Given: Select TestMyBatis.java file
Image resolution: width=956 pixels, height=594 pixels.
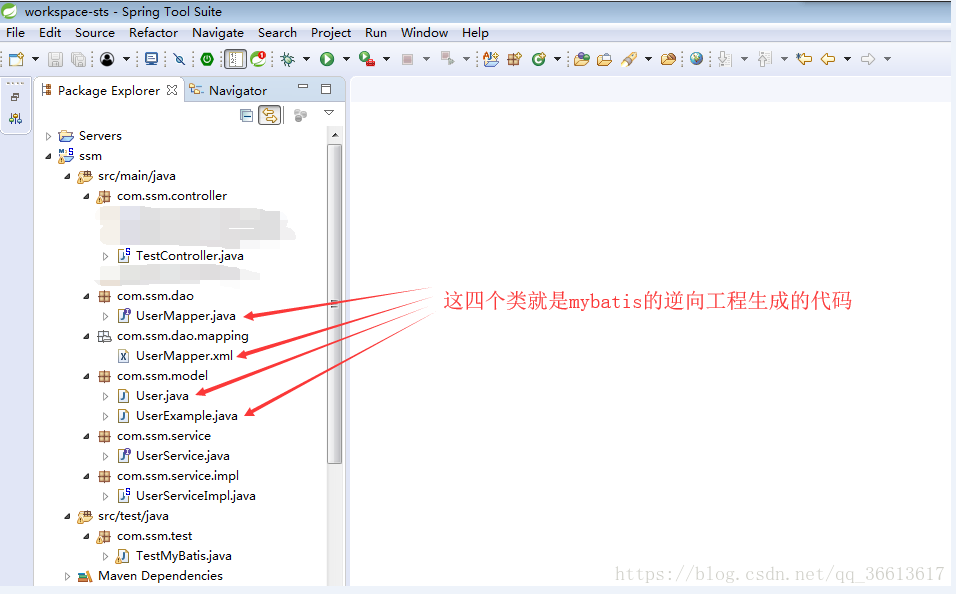Looking at the screenshot, I should (183, 556).
